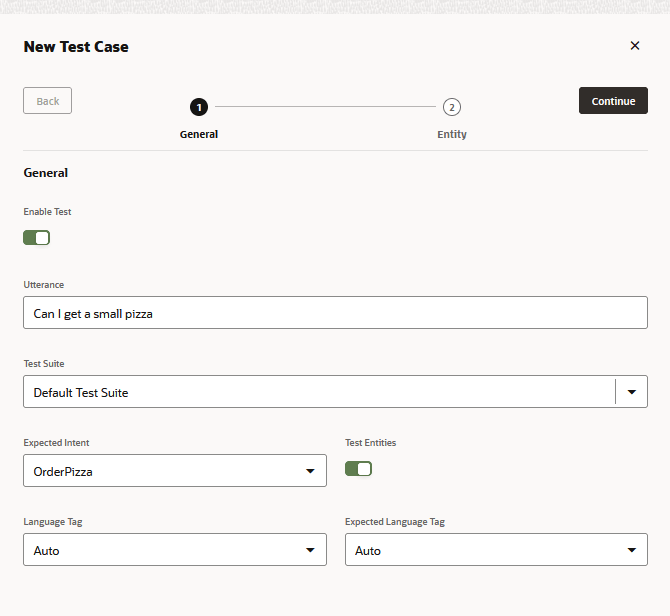Viewport: 670px width, 616px height.
Task: Close the New Test Case dialog
Action: click(634, 46)
